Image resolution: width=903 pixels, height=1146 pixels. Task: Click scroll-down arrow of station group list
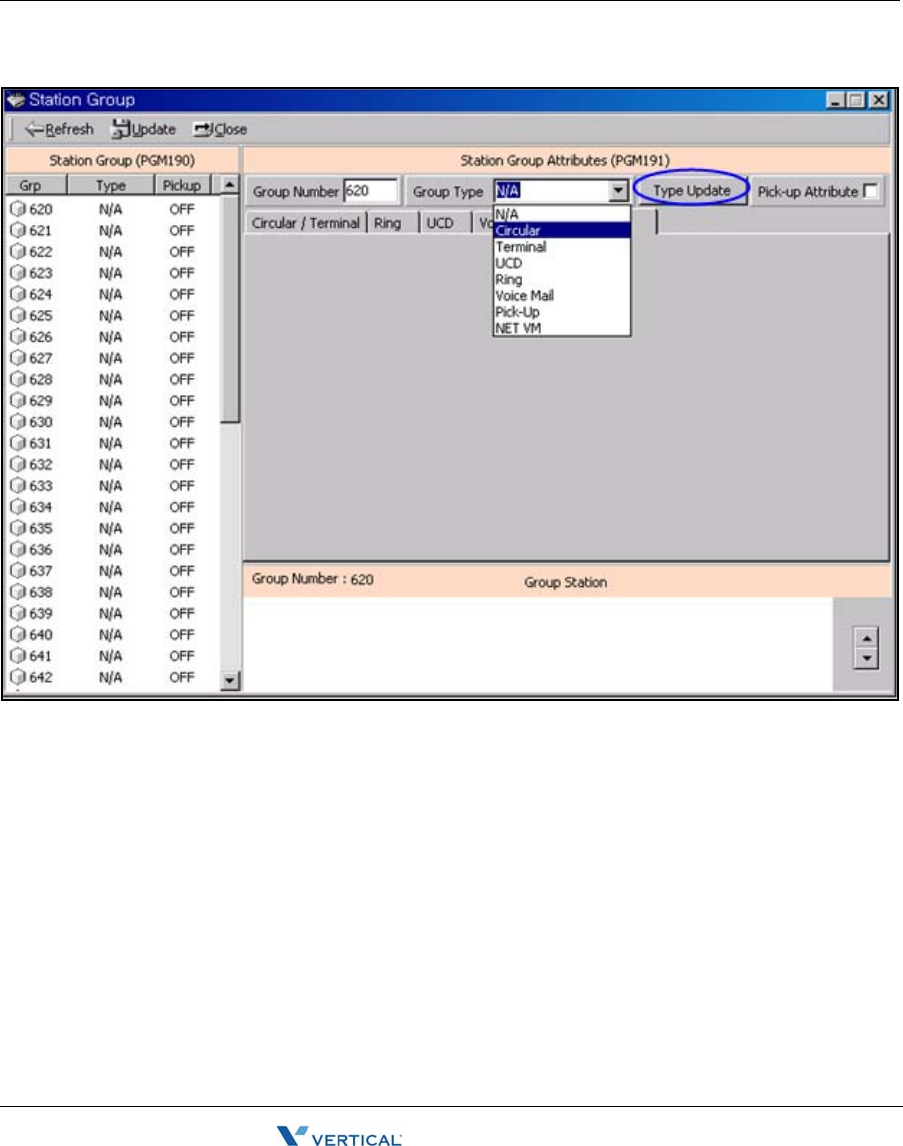click(x=229, y=680)
